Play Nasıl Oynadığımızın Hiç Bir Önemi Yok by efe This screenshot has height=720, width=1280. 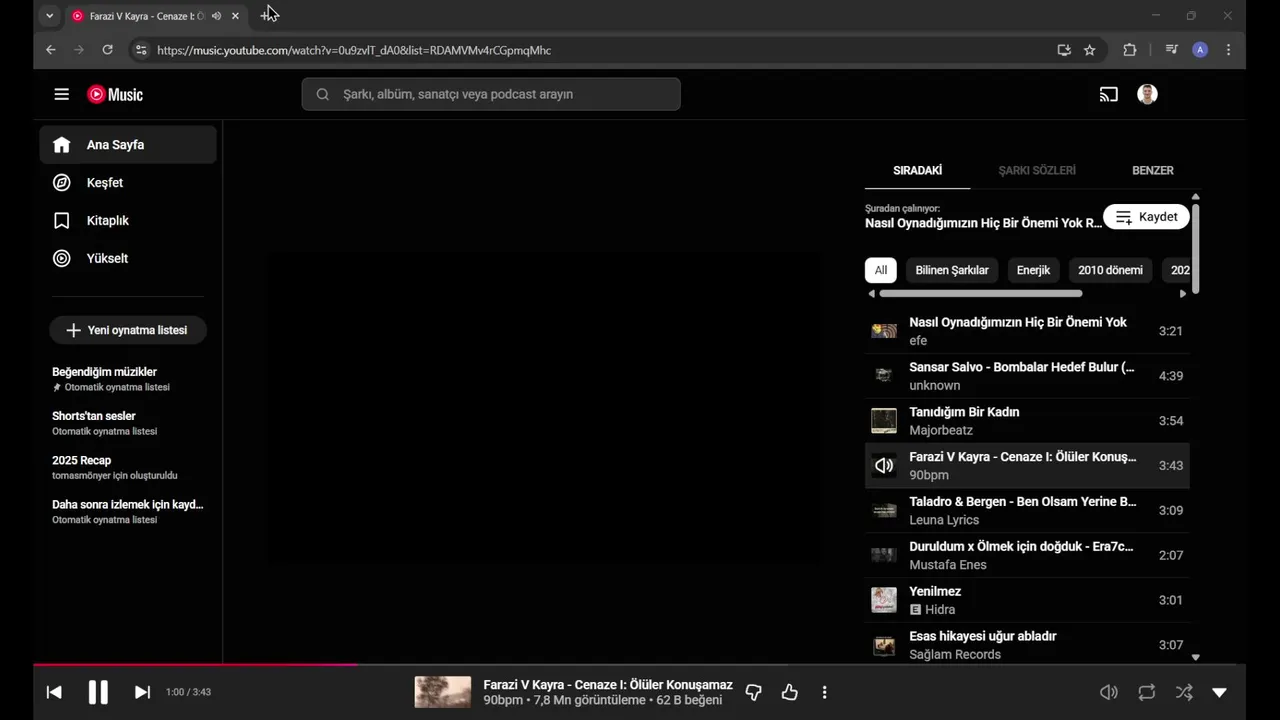click(x=1027, y=331)
